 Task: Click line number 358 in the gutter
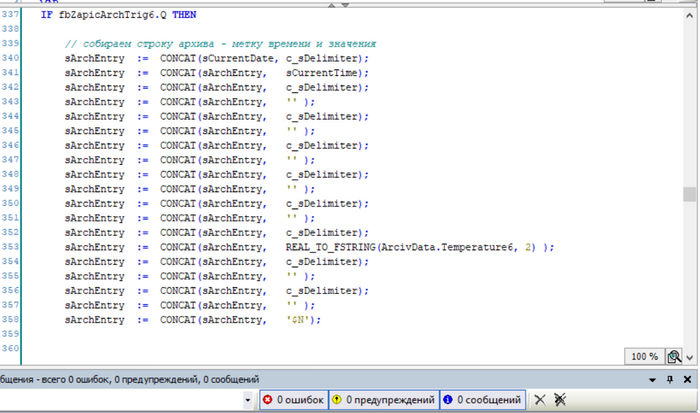(x=11, y=319)
